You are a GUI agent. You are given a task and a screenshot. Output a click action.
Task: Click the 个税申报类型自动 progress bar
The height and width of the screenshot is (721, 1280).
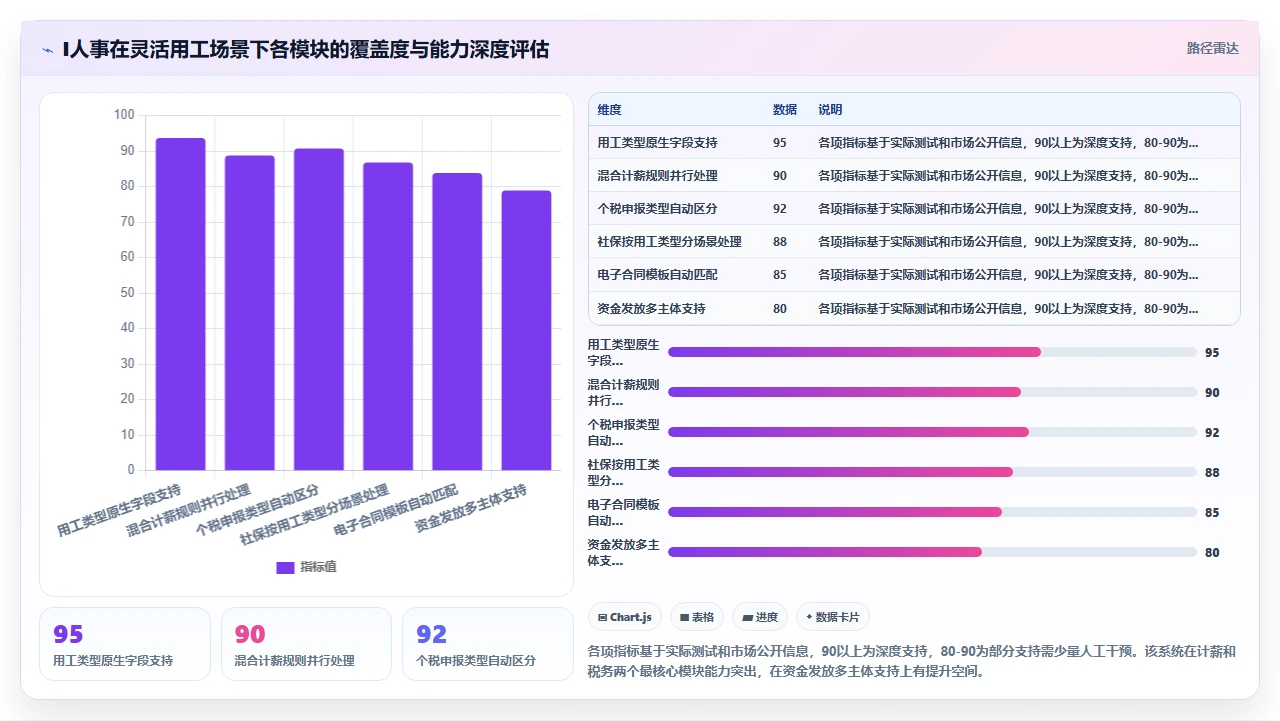point(932,432)
